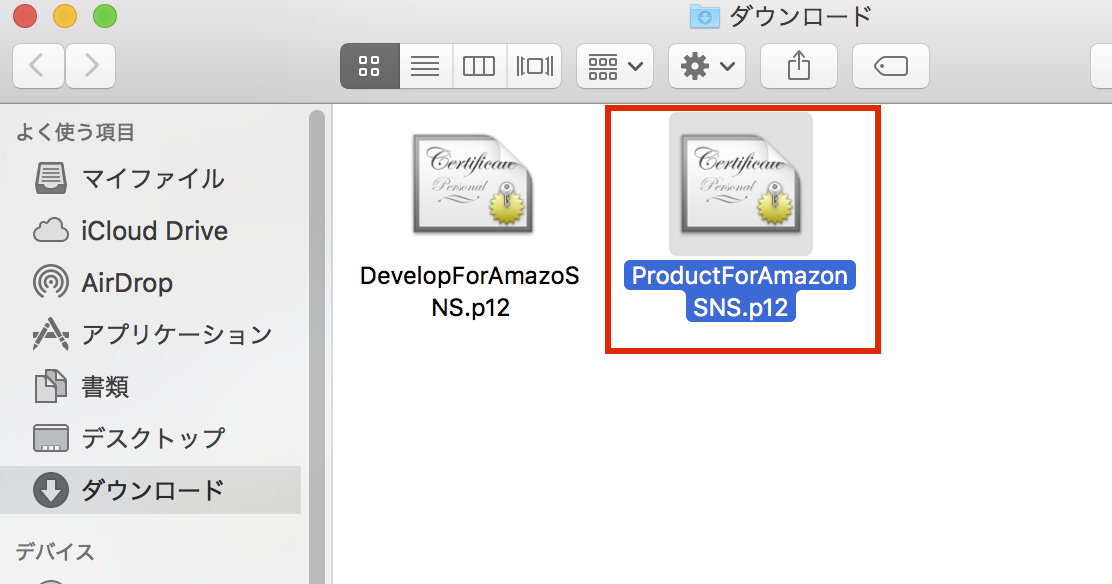Open アプリケーション folder in sidebar
The image size is (1112, 584).
point(176,335)
